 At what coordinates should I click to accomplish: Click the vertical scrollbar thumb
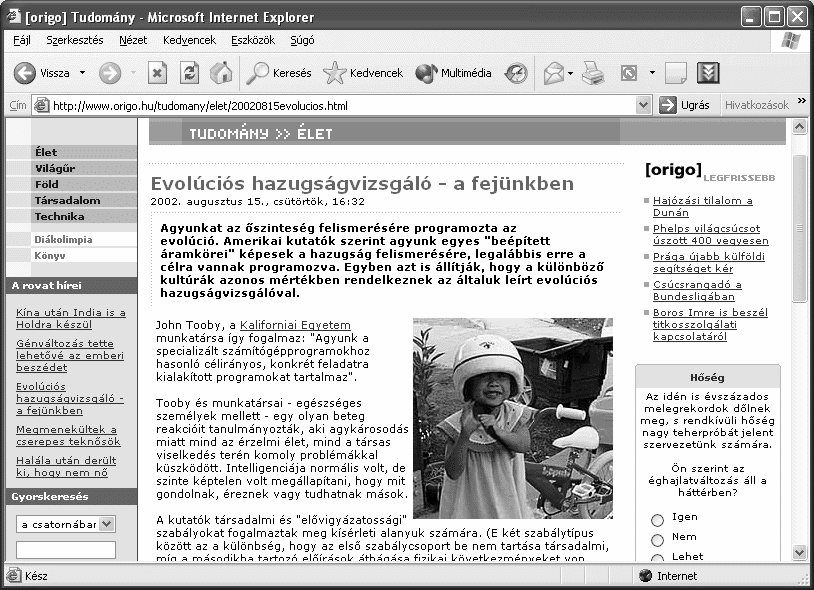pyautogui.click(x=799, y=228)
